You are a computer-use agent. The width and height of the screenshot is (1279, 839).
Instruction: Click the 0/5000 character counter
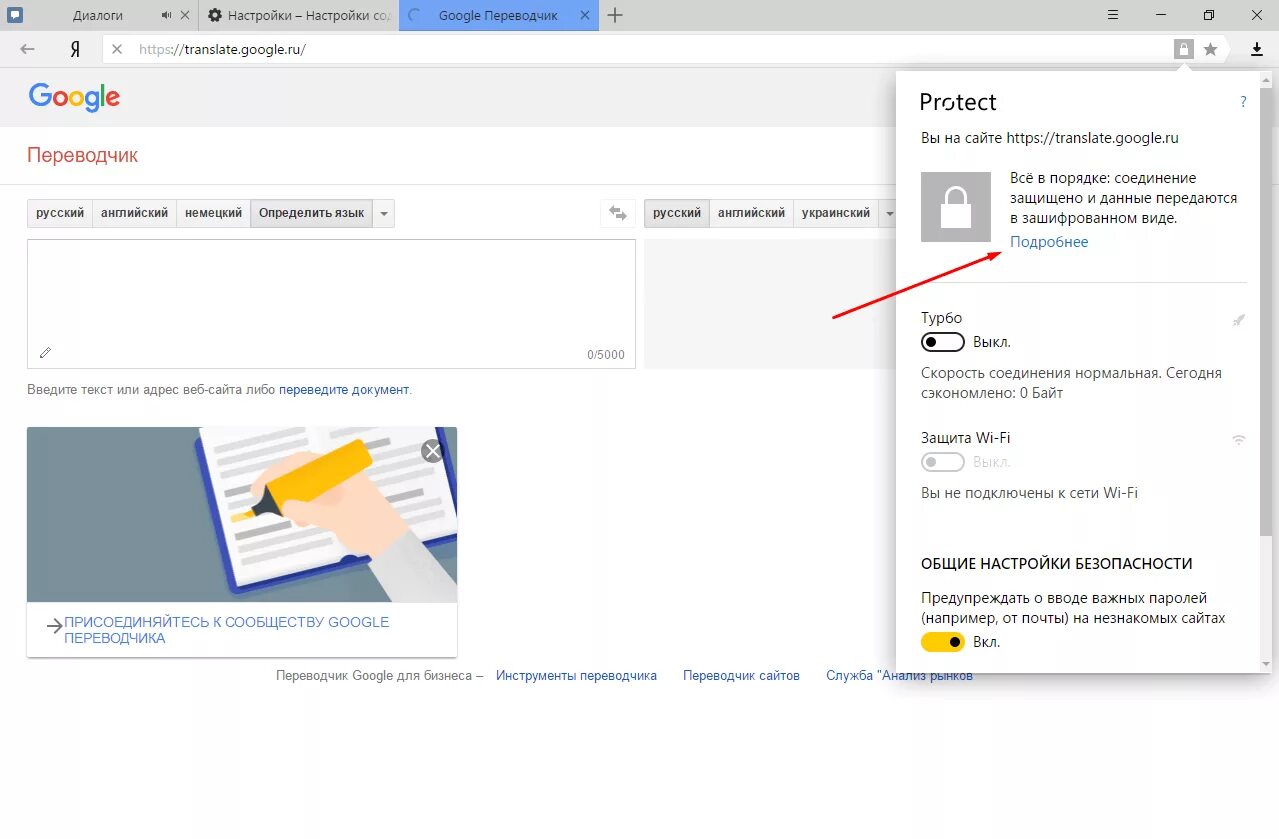[605, 355]
